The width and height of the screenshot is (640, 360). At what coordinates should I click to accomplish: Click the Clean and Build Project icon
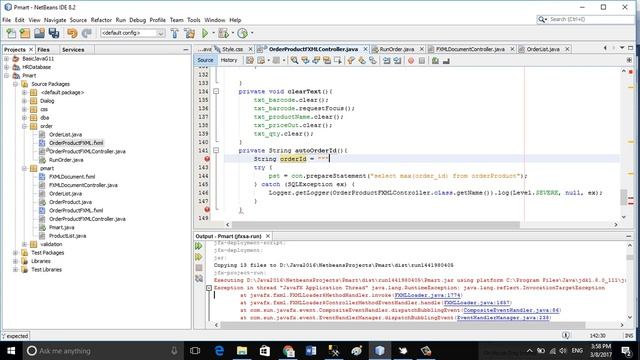tap(189, 33)
